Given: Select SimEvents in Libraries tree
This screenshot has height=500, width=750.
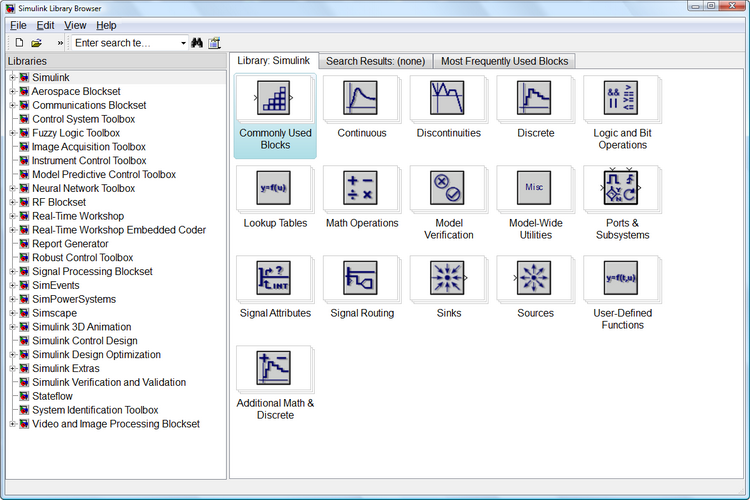Looking at the screenshot, I should (55, 286).
